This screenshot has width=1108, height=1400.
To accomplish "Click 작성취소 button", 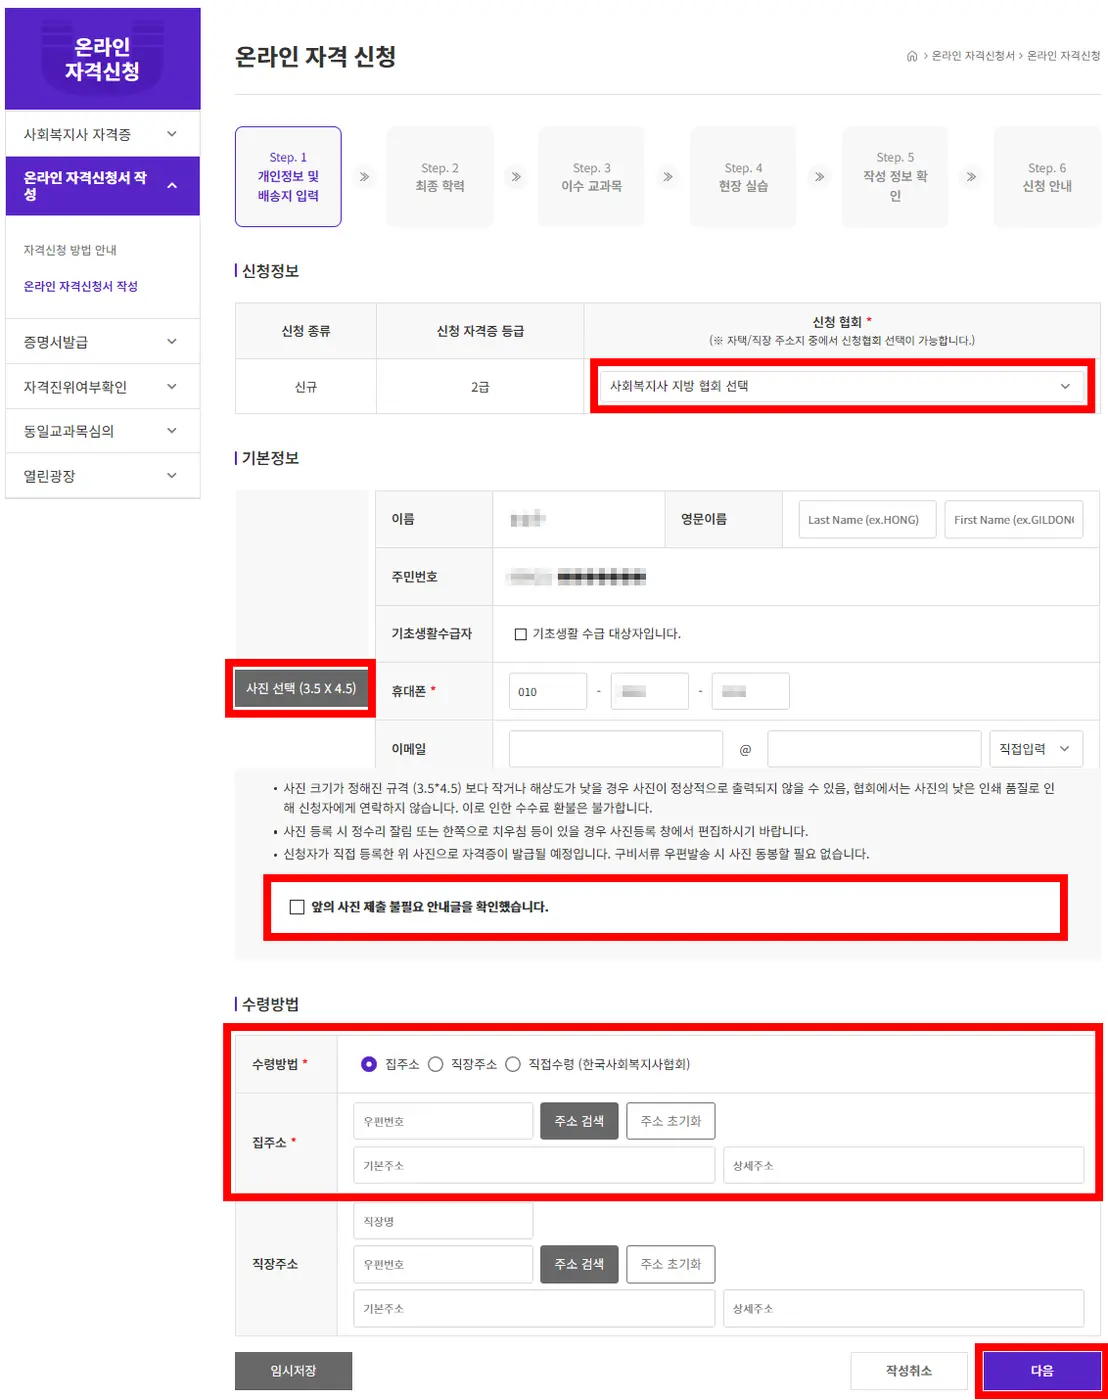I will tap(909, 1371).
